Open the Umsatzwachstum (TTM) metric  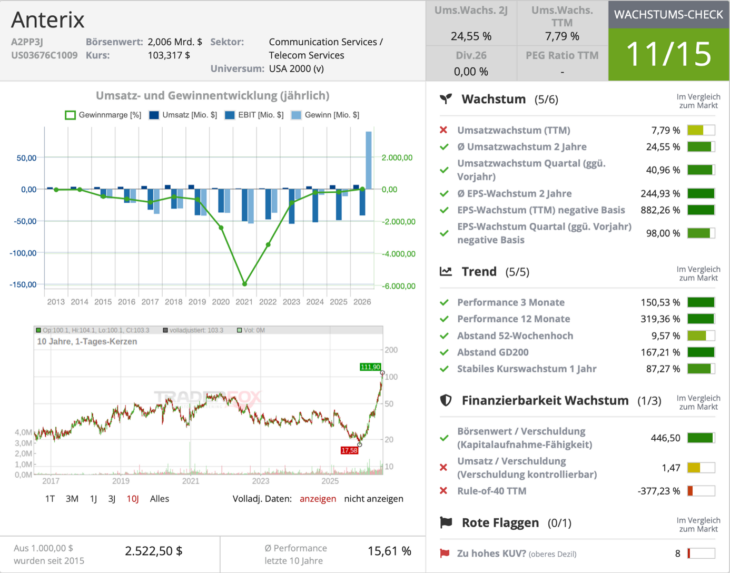click(514, 130)
